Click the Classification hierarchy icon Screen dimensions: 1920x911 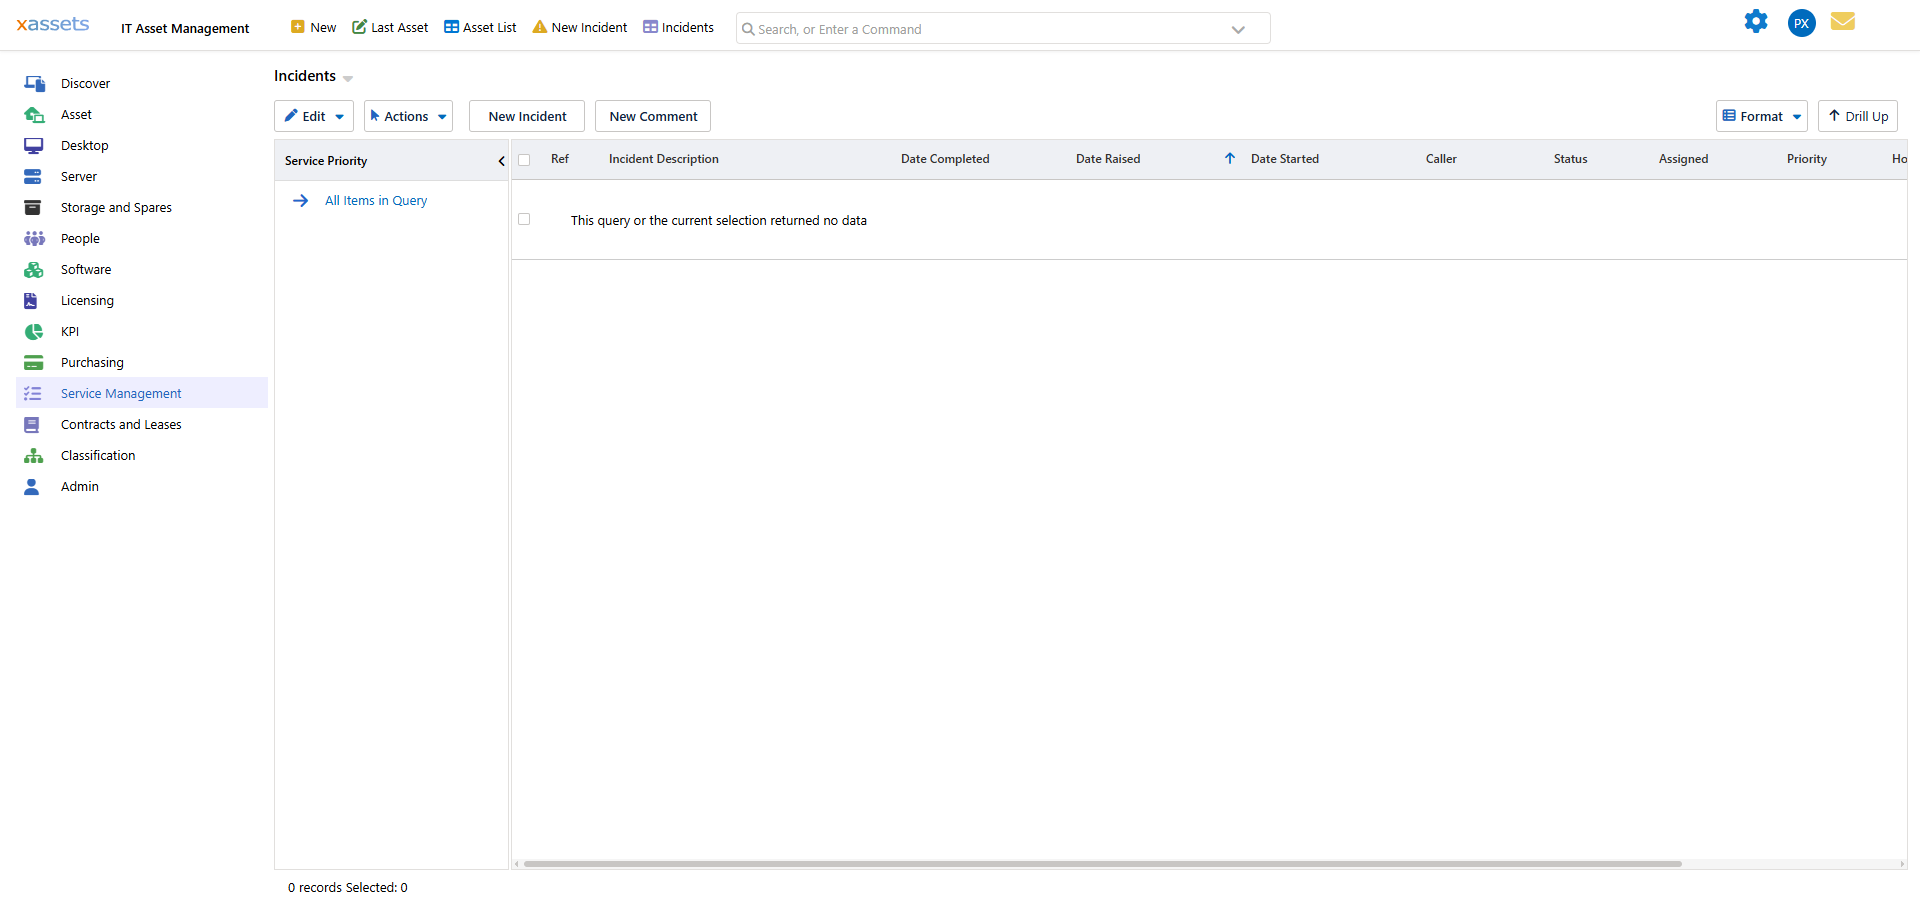click(34, 456)
